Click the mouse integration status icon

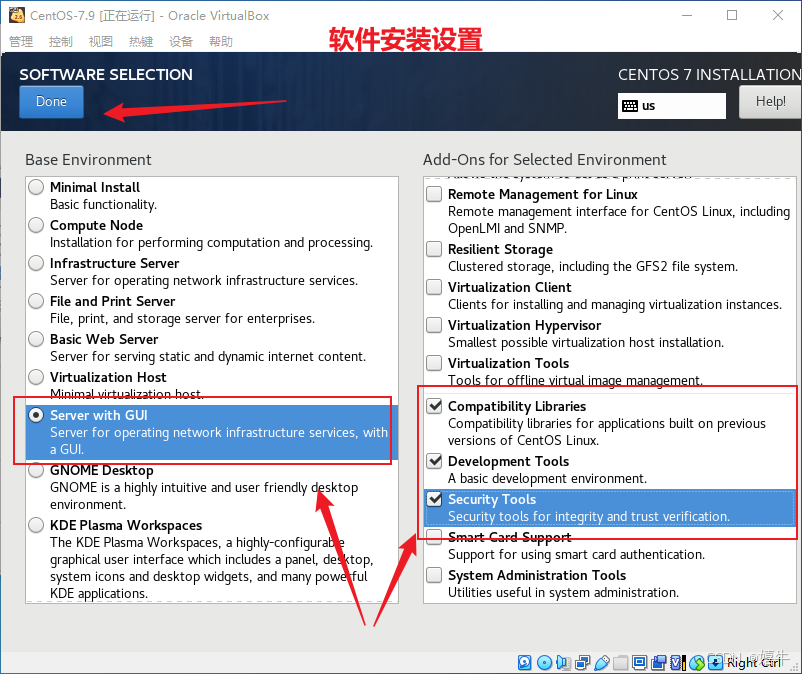pos(697,663)
